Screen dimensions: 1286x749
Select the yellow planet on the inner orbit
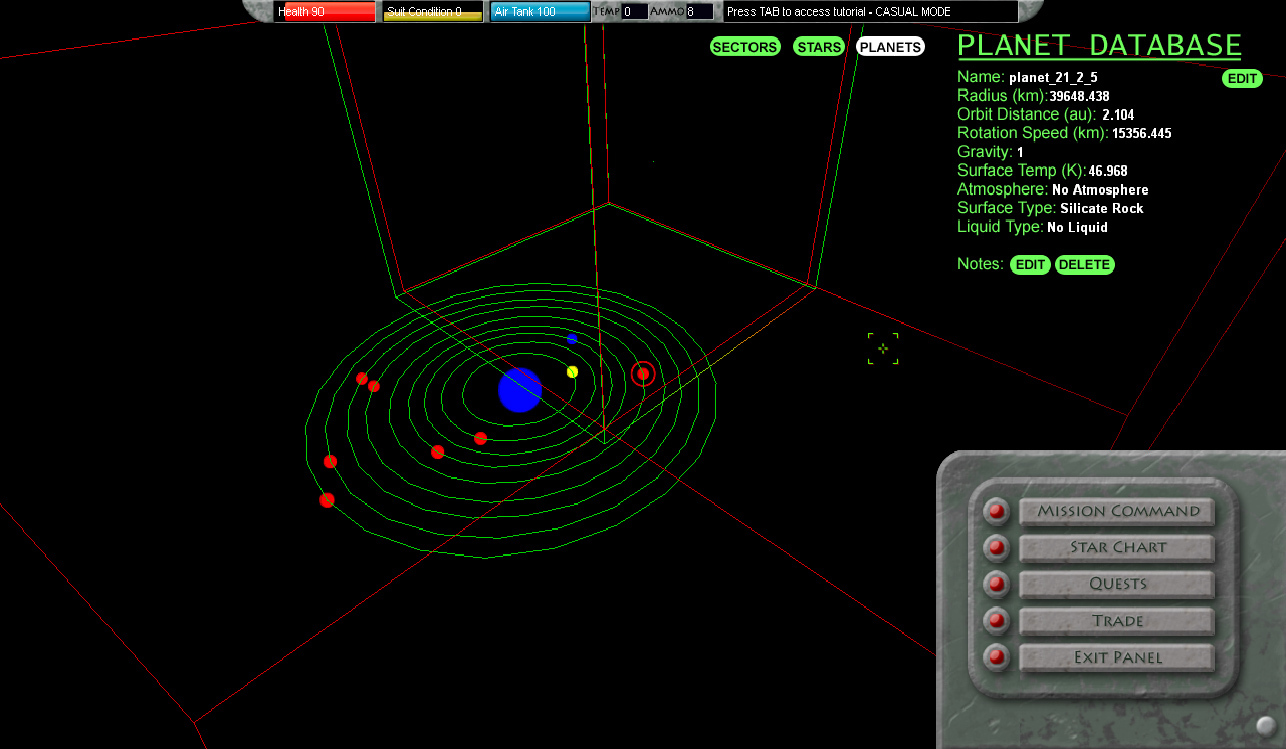click(572, 372)
